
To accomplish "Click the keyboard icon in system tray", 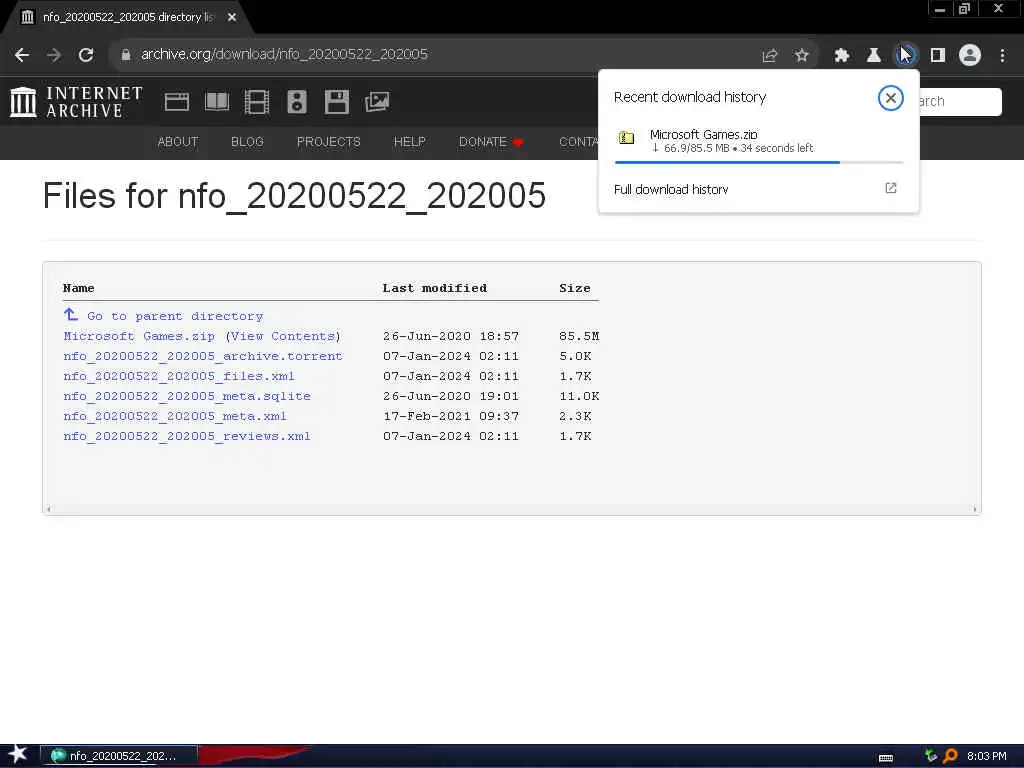I will [x=886, y=758].
